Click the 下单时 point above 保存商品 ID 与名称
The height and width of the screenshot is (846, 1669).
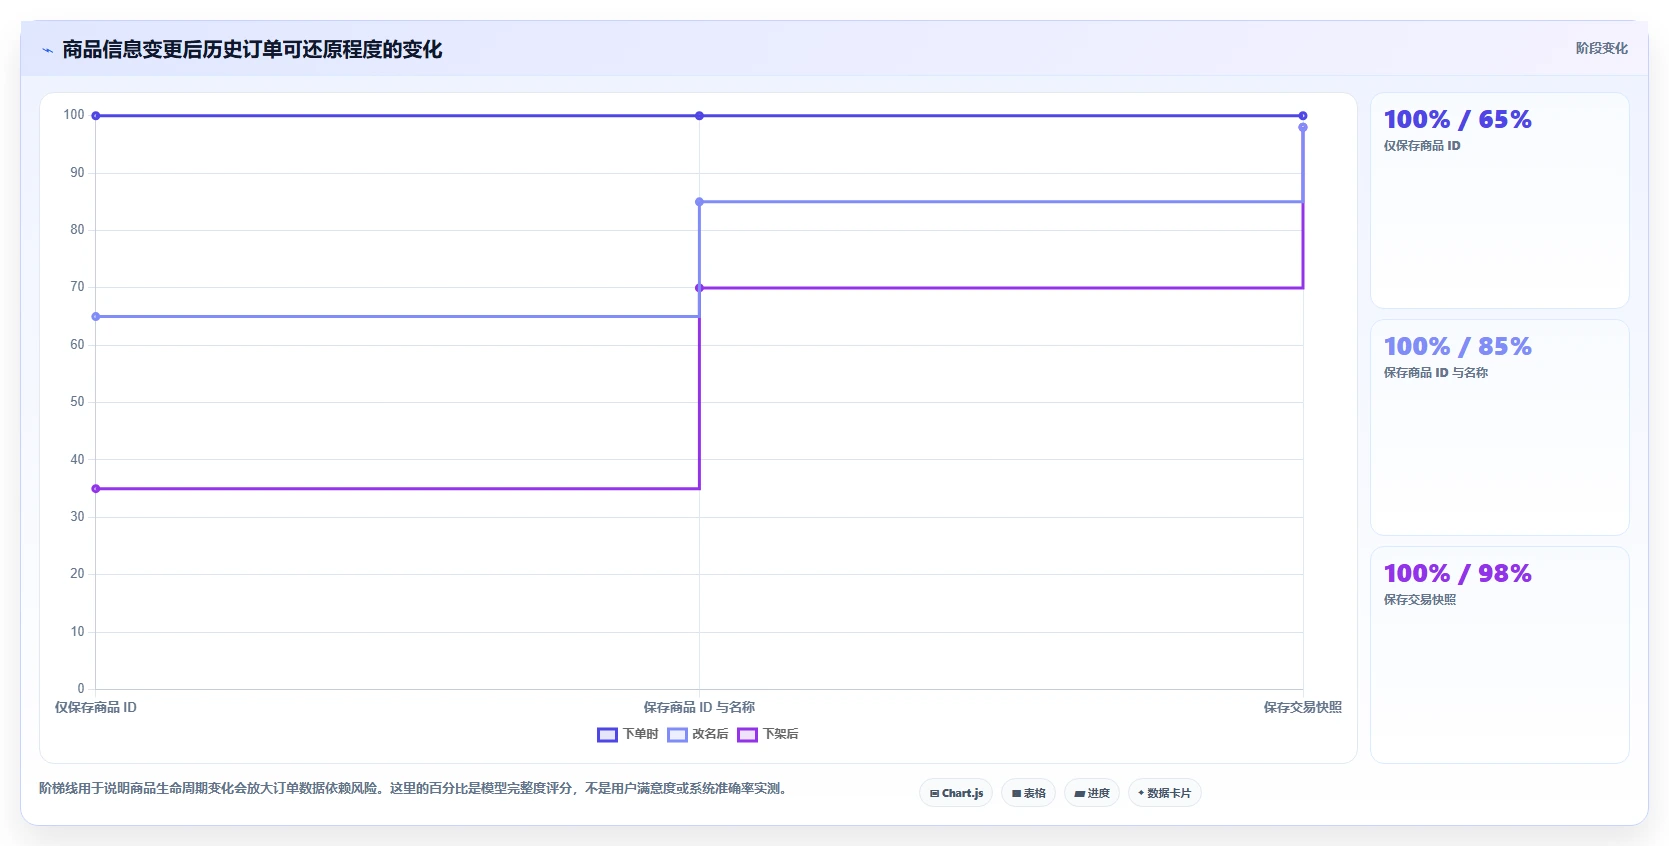[x=699, y=116]
